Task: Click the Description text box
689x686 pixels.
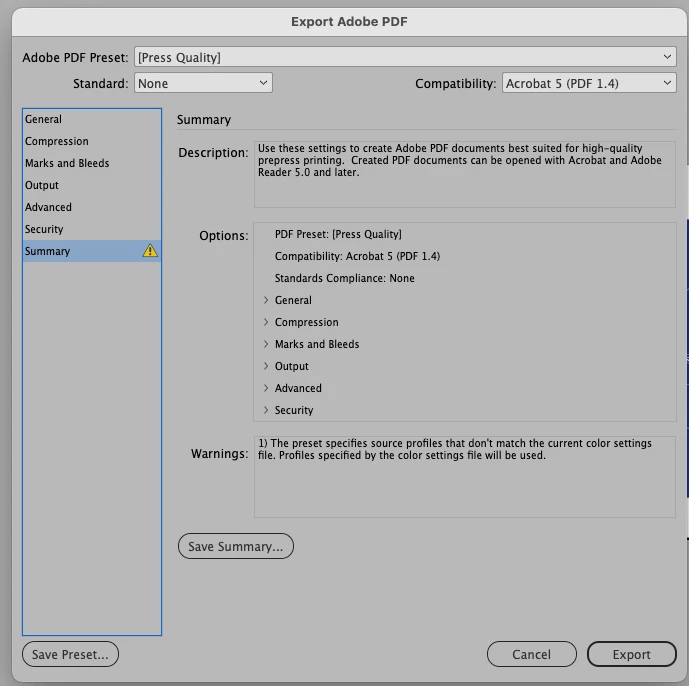Action: (x=464, y=174)
